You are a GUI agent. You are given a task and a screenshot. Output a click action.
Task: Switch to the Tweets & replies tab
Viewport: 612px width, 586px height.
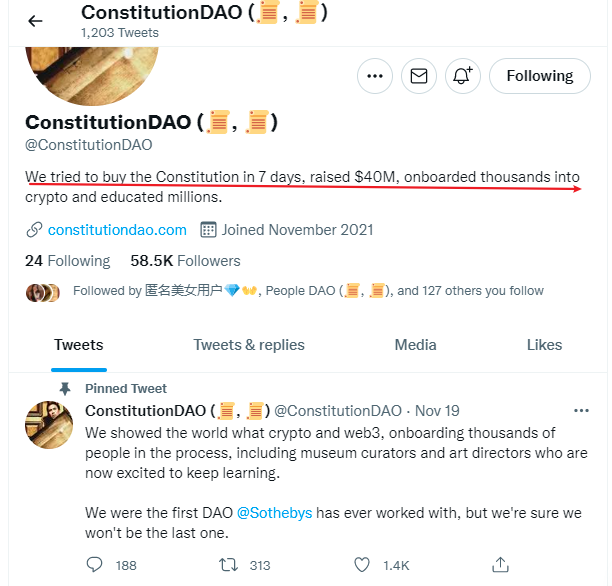click(249, 345)
